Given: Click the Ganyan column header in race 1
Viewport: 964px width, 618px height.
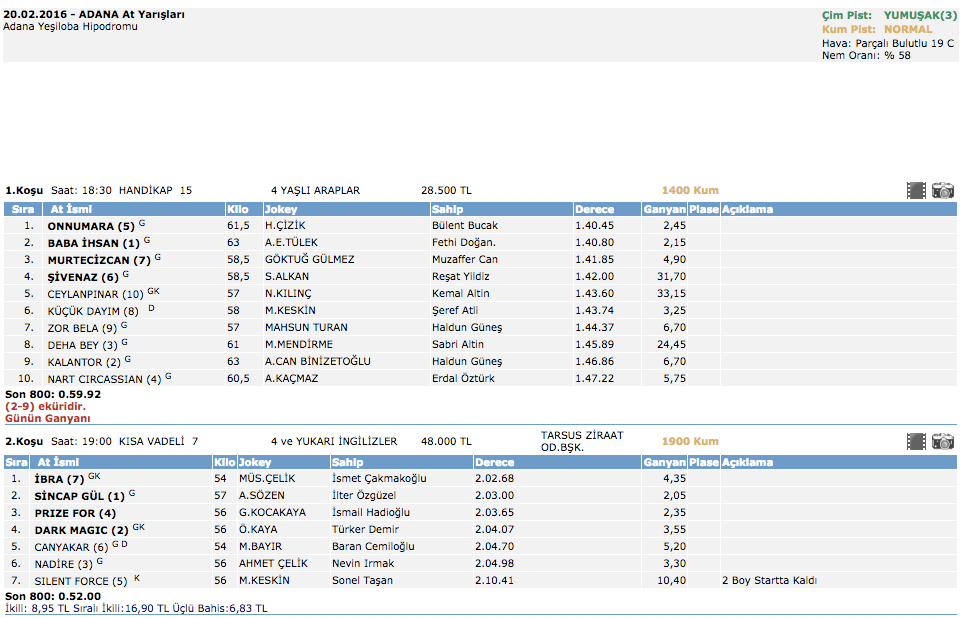Looking at the screenshot, I should (x=664, y=210).
